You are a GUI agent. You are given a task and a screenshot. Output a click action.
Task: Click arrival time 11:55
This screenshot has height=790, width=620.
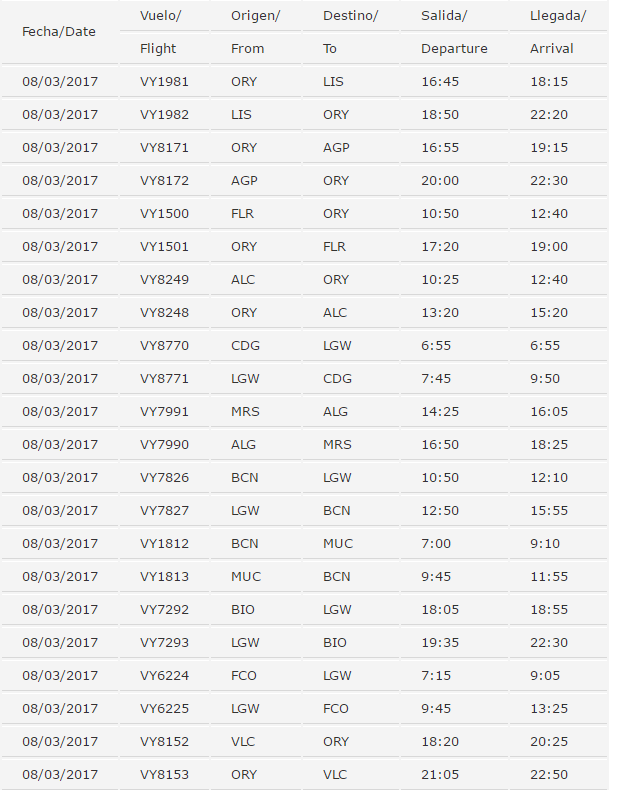coord(548,576)
